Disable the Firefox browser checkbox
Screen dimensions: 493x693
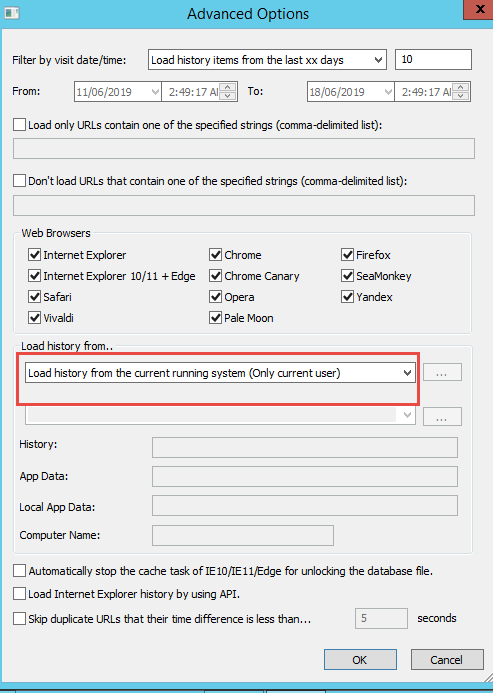(x=347, y=255)
